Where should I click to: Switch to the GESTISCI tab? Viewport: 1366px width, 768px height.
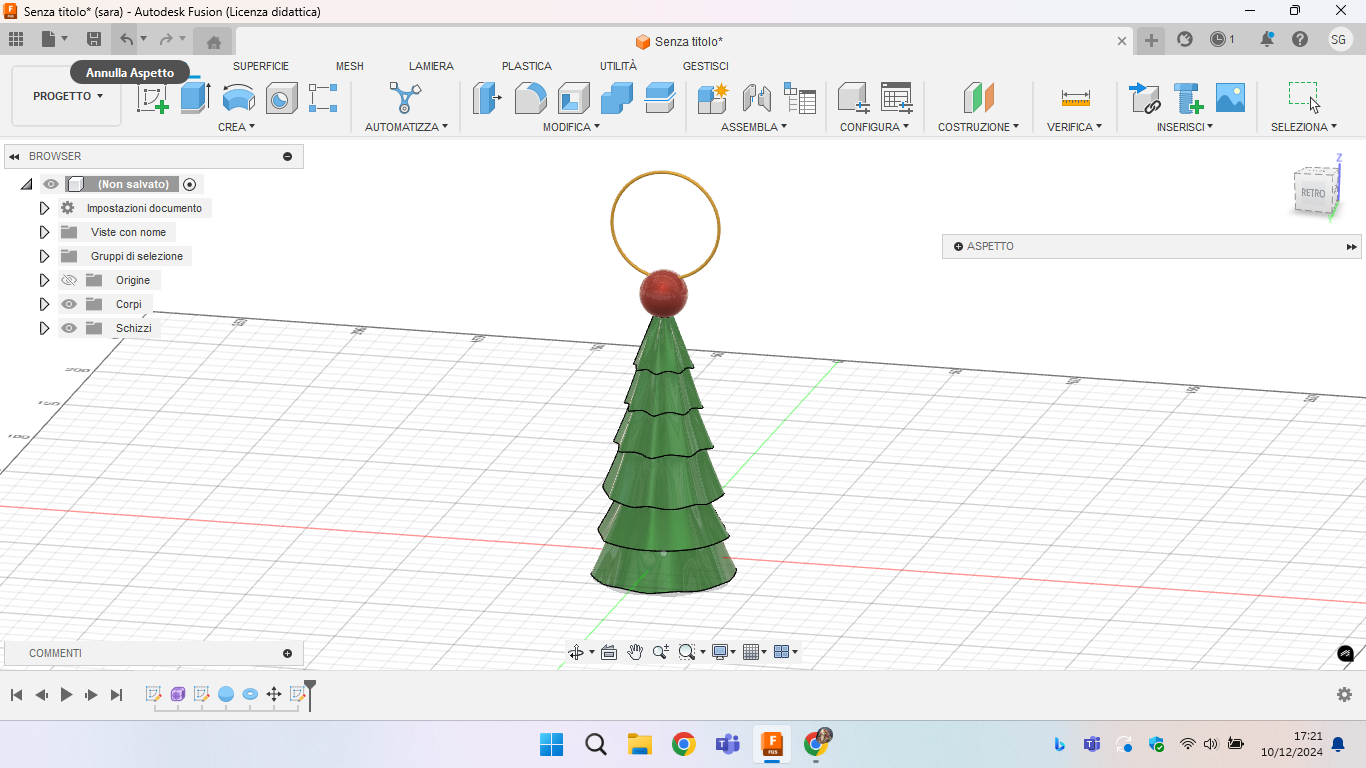(706, 66)
